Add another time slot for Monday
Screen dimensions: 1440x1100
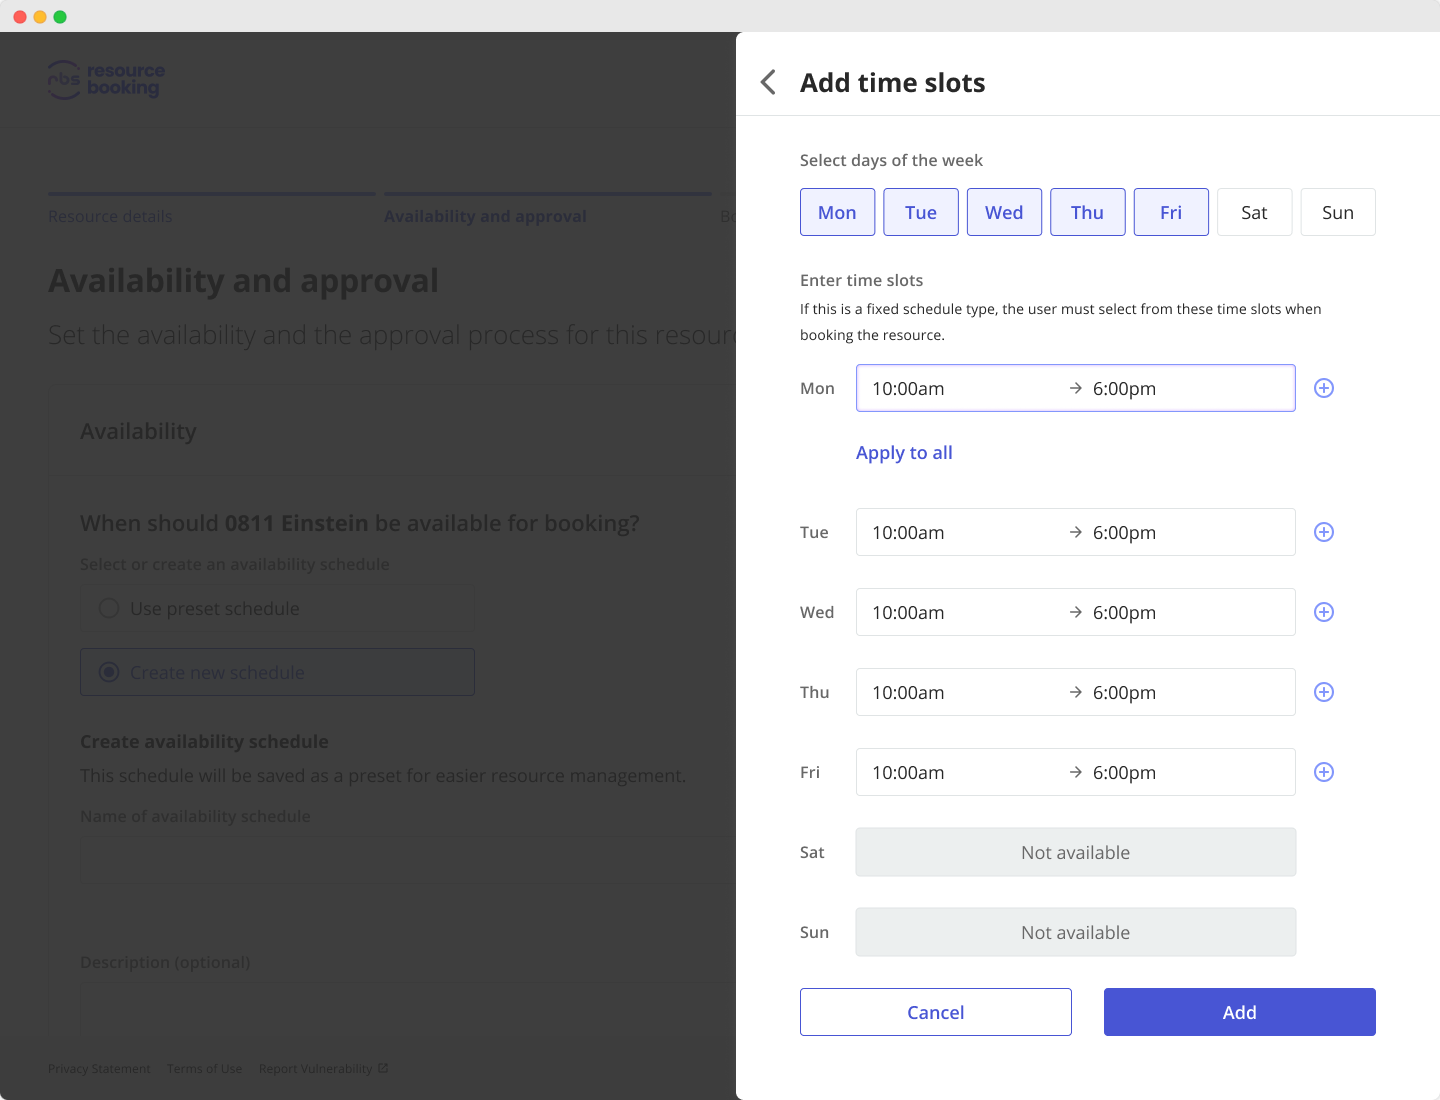pos(1323,388)
